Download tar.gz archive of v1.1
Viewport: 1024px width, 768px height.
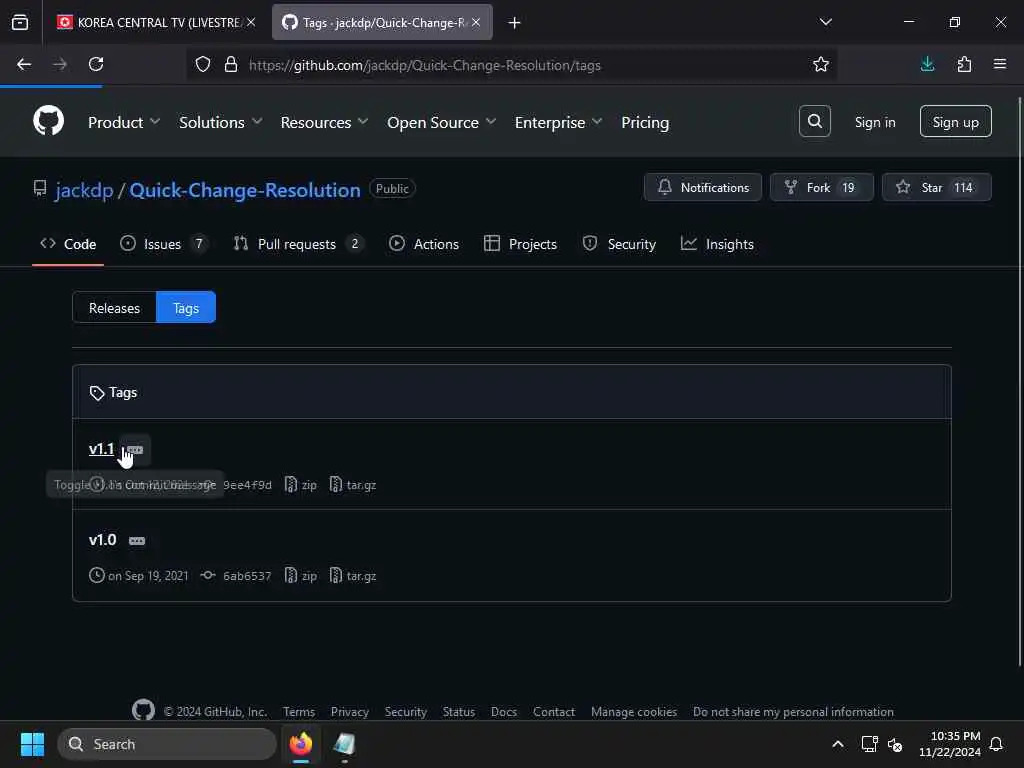353,485
